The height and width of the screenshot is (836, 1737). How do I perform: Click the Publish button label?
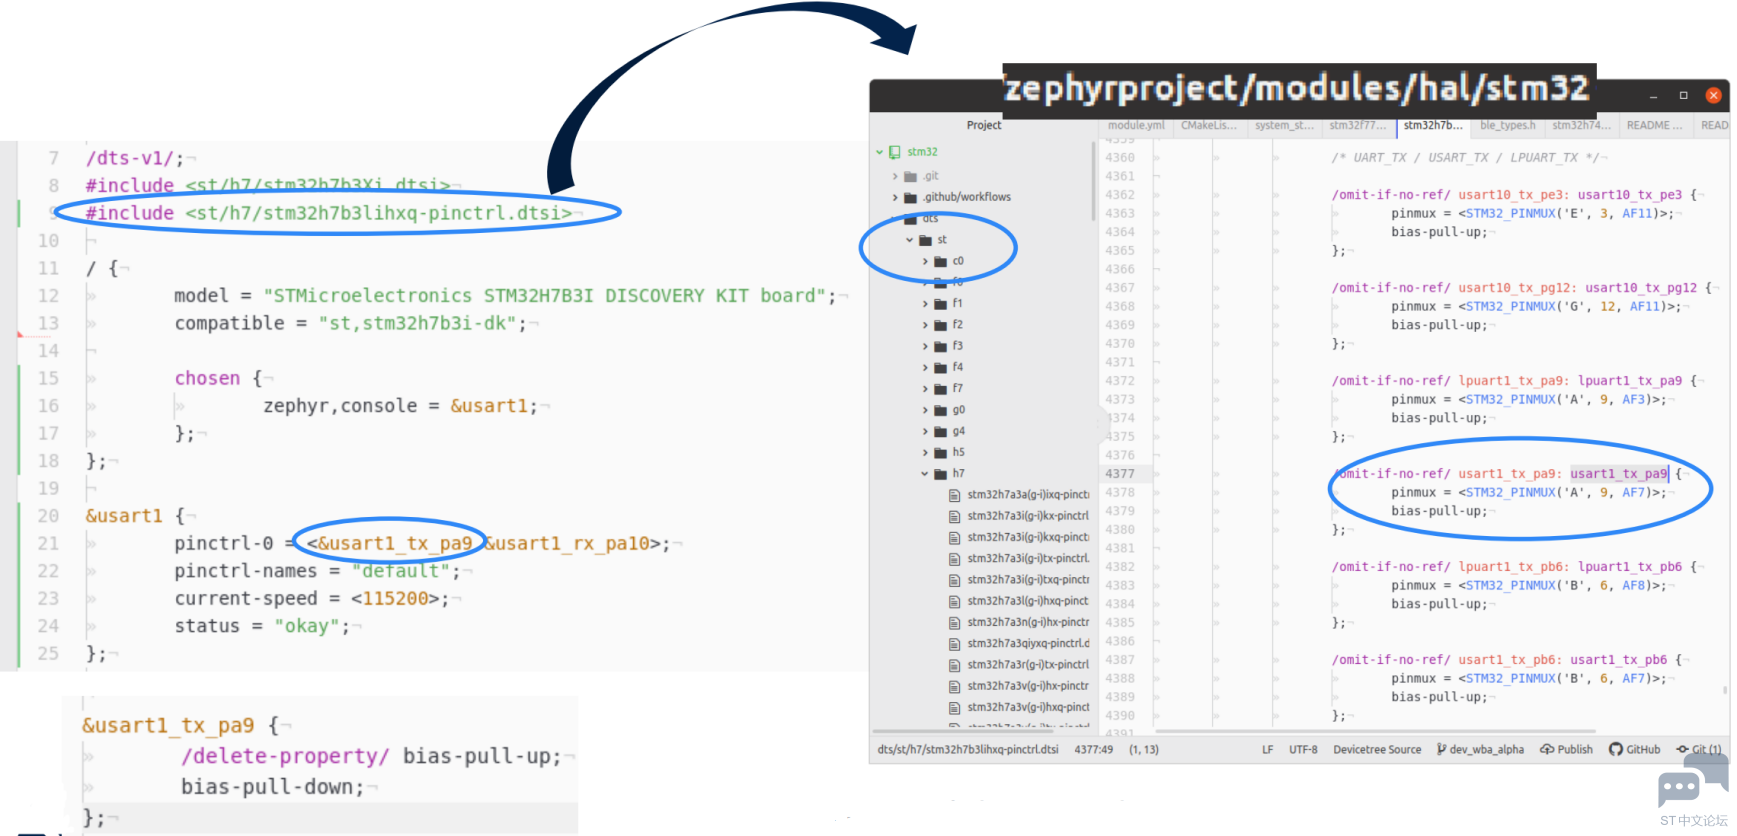click(x=1575, y=749)
